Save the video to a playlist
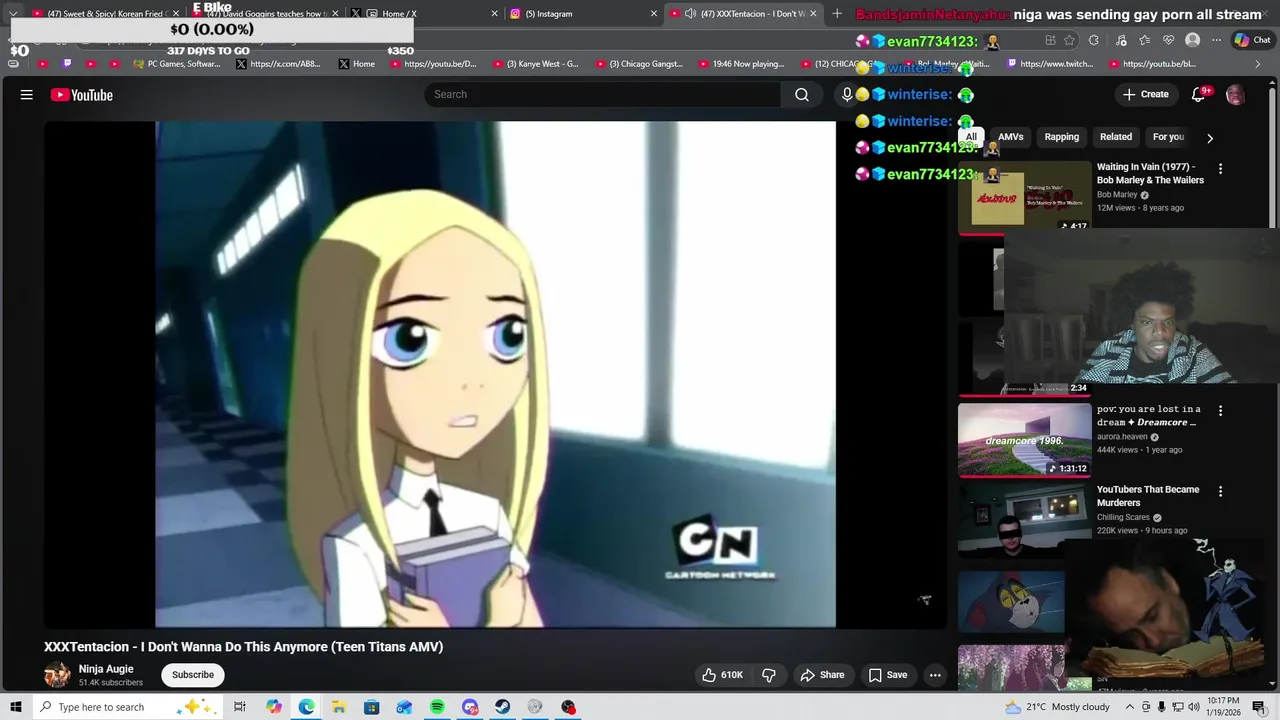The image size is (1280, 720). 888,675
